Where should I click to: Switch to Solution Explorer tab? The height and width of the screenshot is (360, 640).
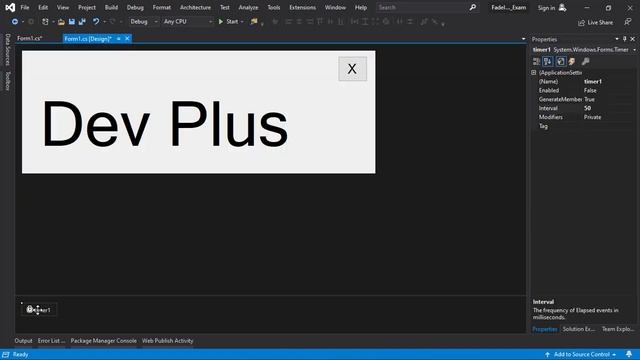click(579, 329)
